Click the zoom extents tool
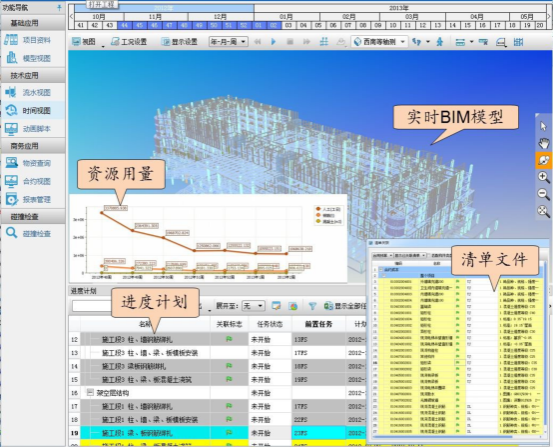Viewport: 554px width, 447px height. (x=543, y=211)
